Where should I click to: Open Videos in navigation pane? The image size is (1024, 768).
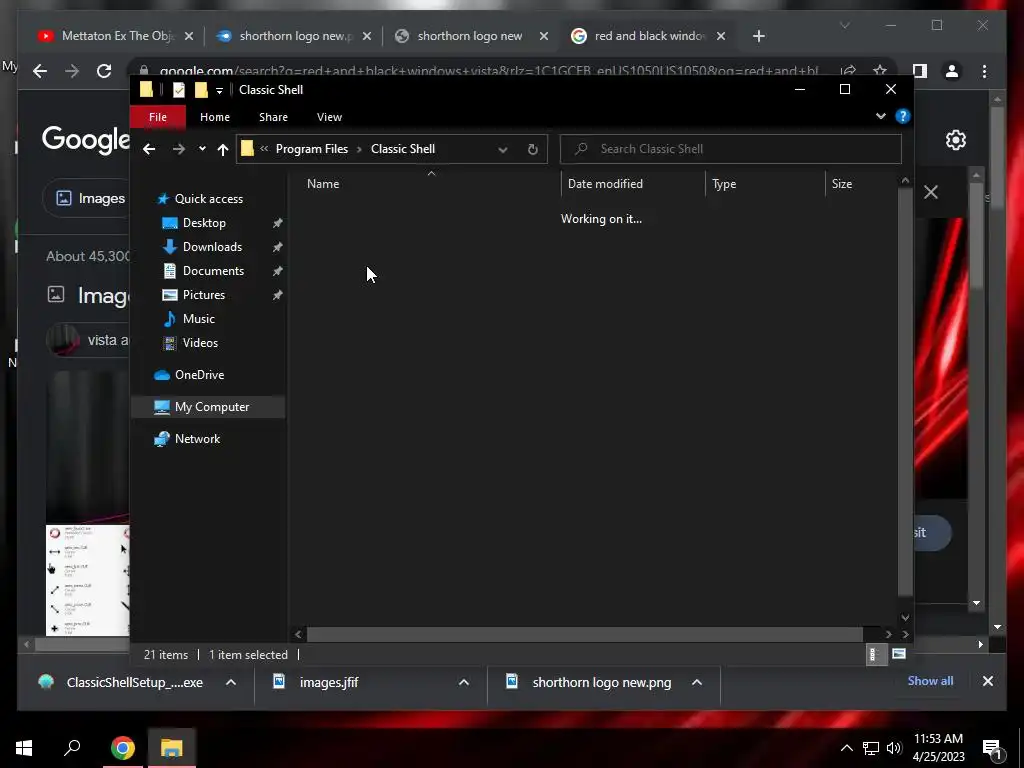click(200, 343)
